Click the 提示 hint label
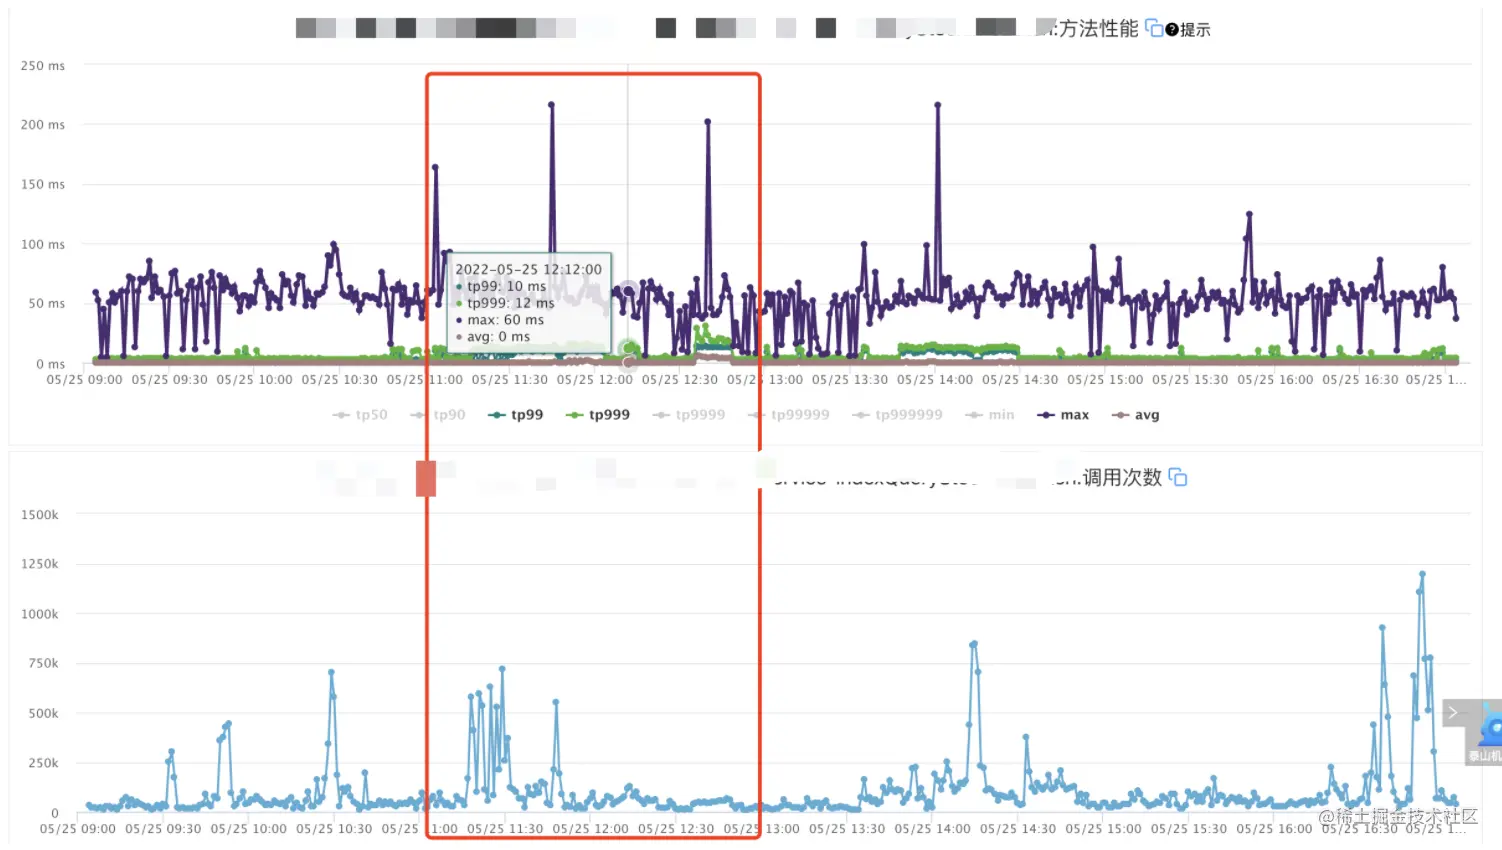Screen dimensions: 1502x850 1195,30
